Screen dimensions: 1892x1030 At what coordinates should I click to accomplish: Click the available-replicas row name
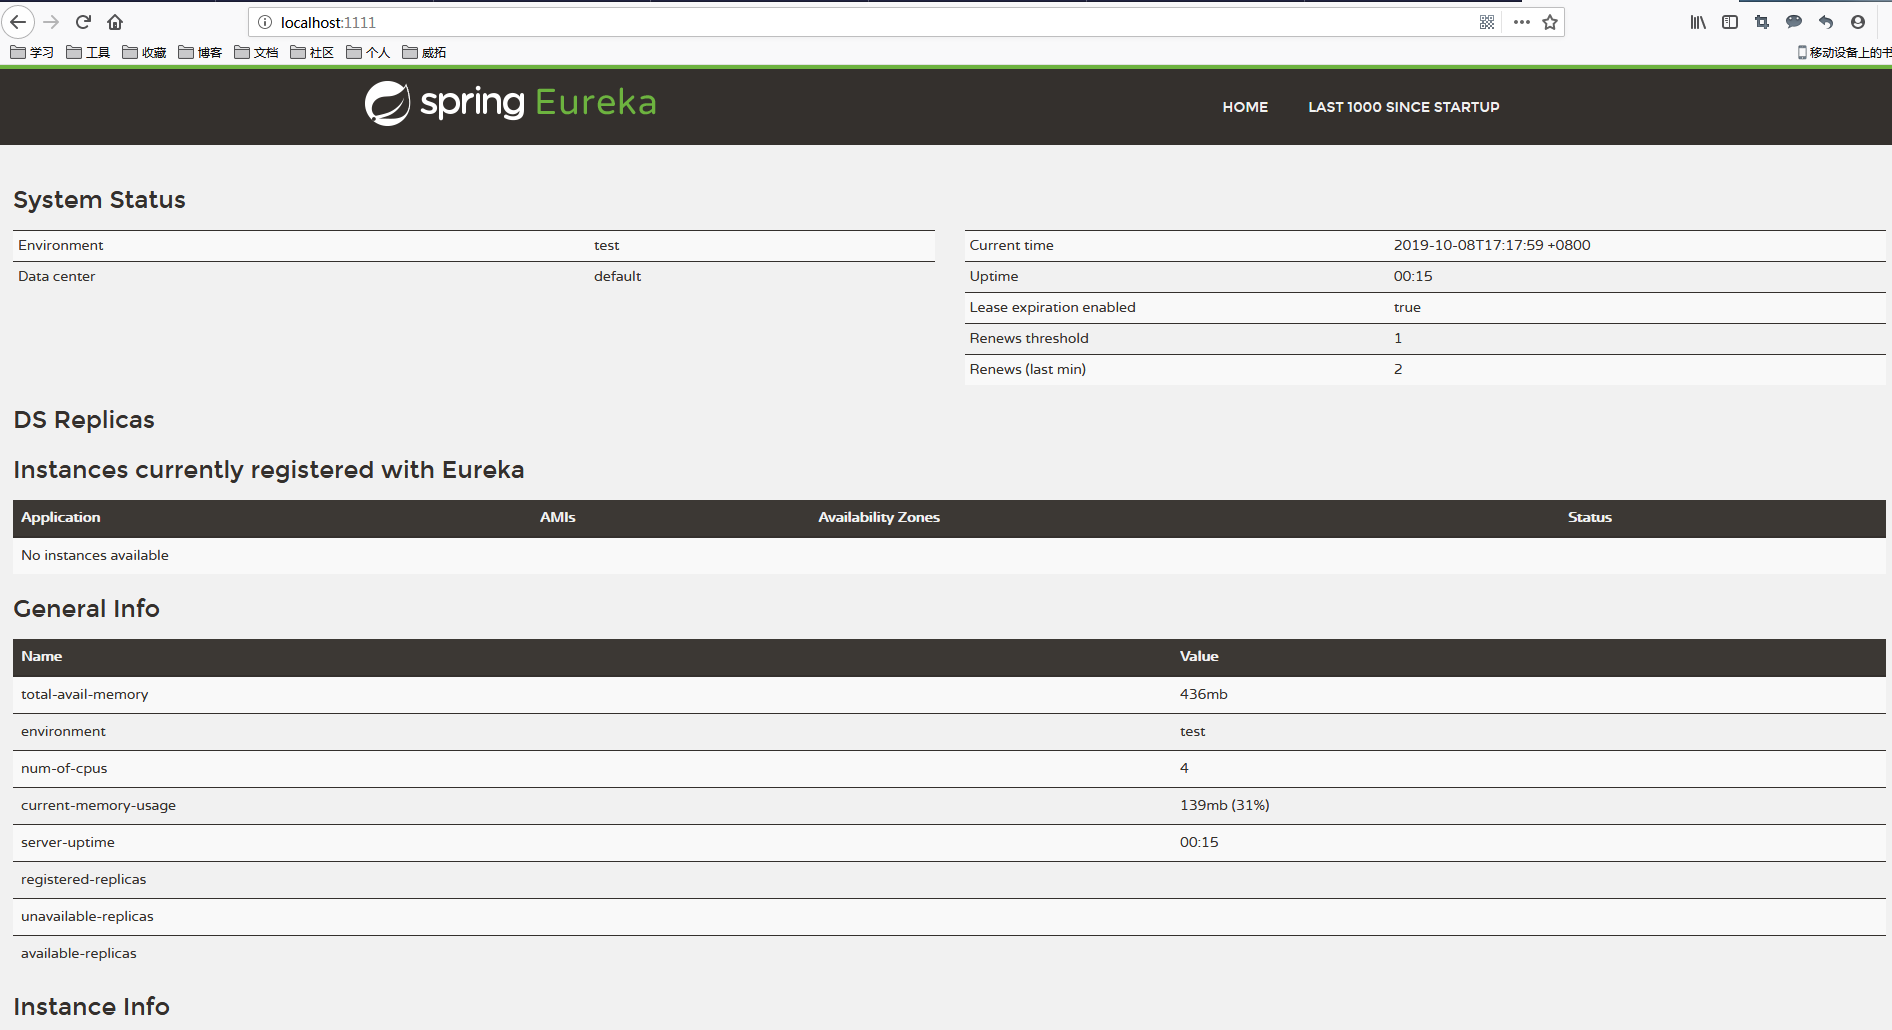point(79,953)
